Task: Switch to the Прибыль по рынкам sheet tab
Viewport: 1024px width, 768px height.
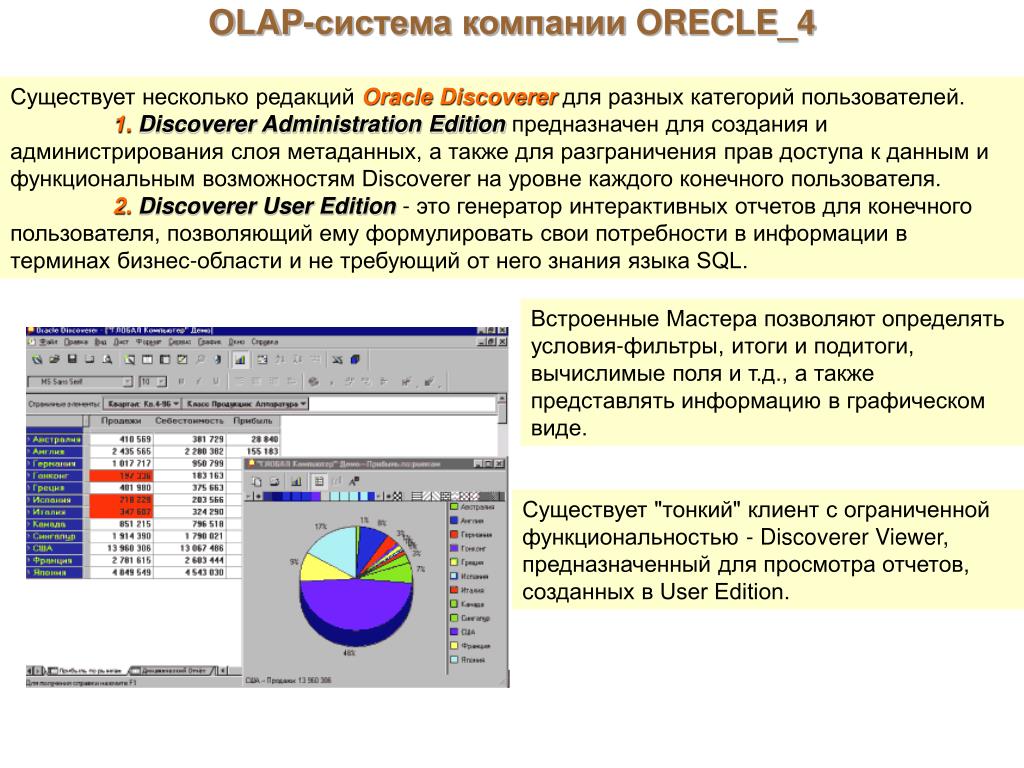Action: click(88, 670)
